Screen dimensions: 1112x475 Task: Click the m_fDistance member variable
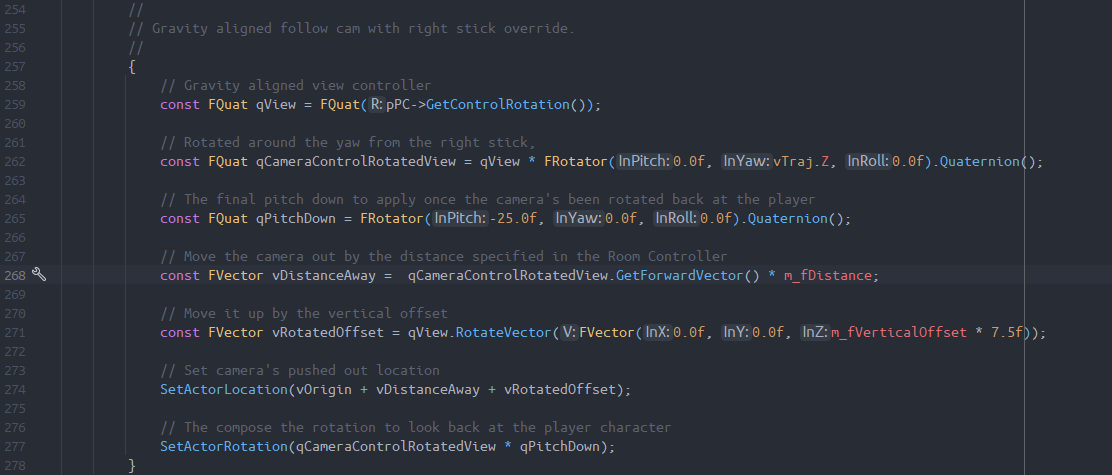pos(832,275)
